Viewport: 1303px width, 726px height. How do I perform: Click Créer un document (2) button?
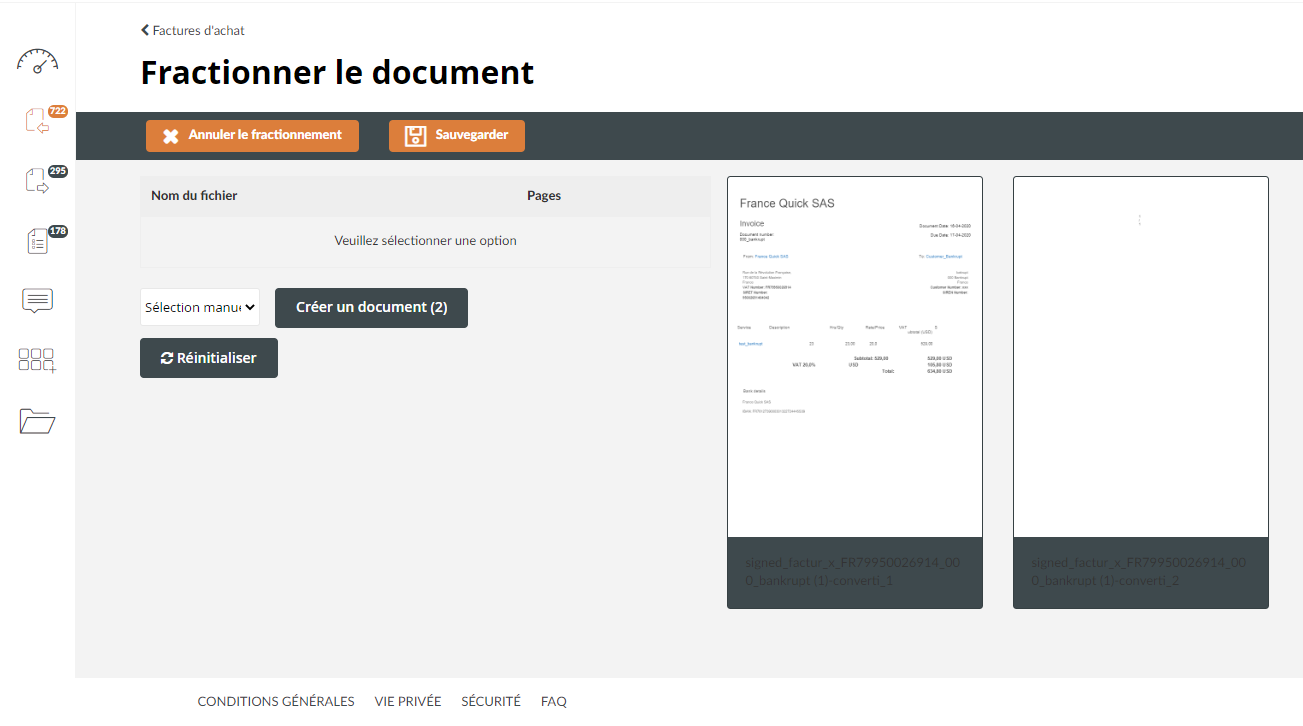tap(371, 307)
